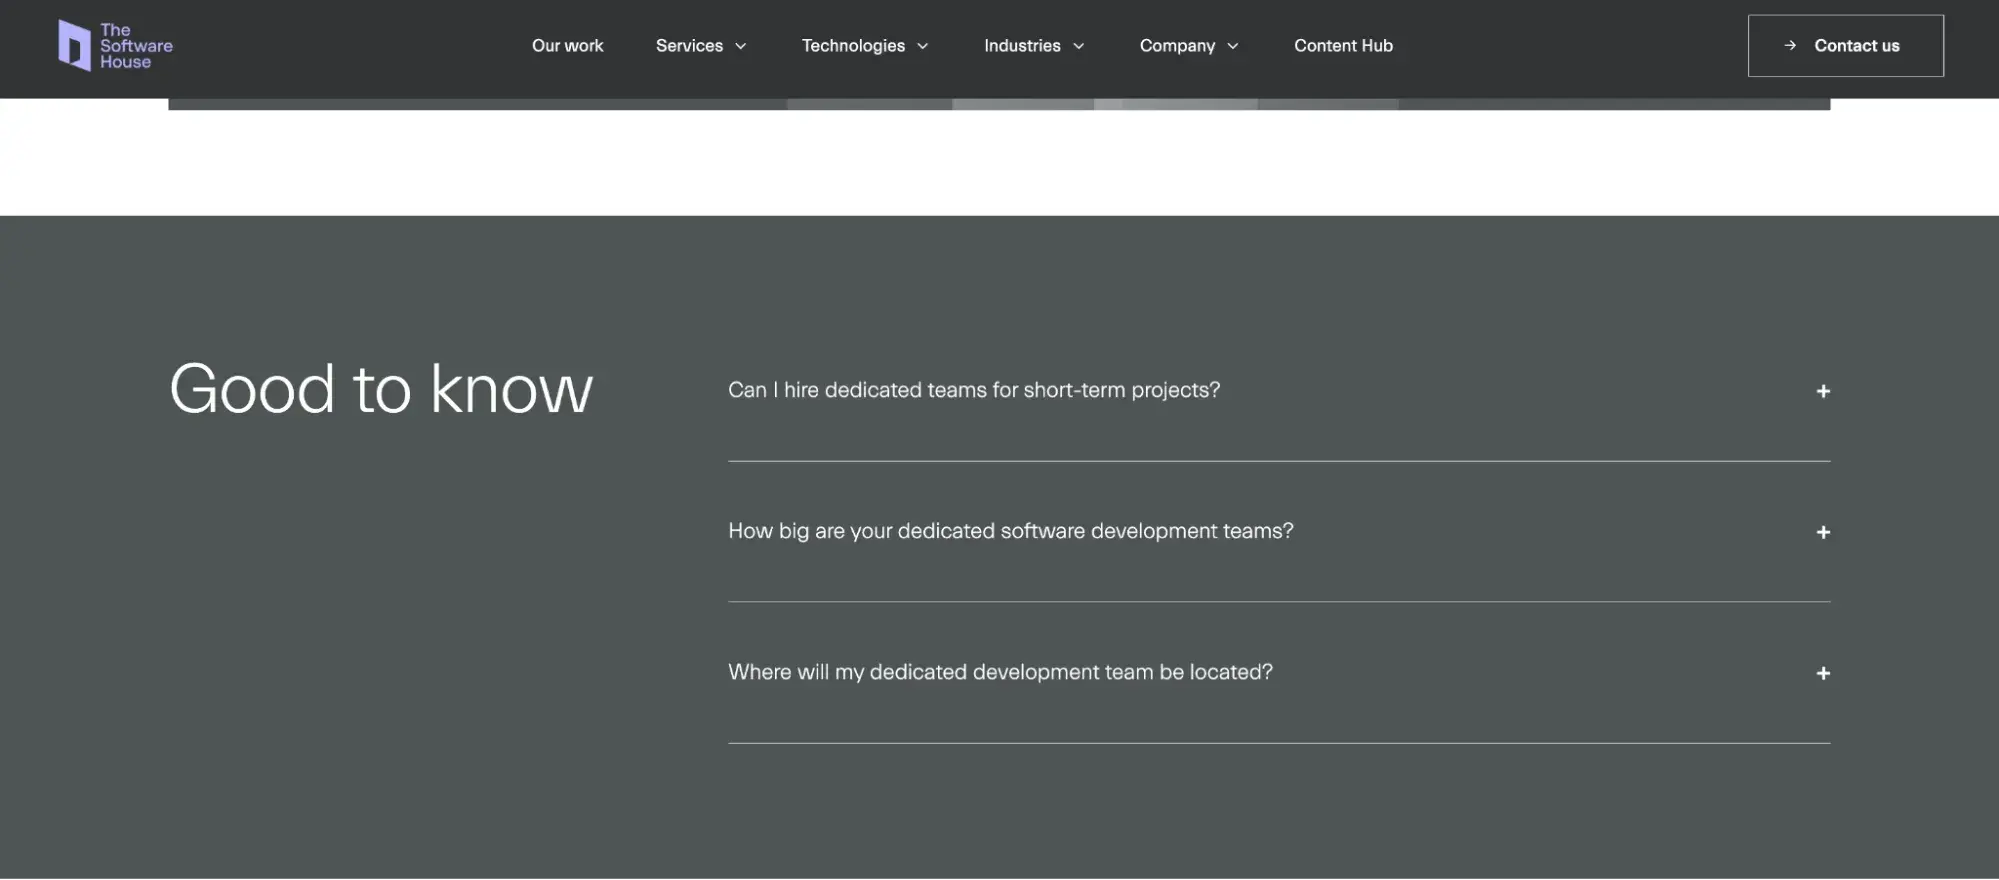The height and width of the screenshot is (880, 1999).
Task: Open the Services menu label
Action: click(689, 46)
